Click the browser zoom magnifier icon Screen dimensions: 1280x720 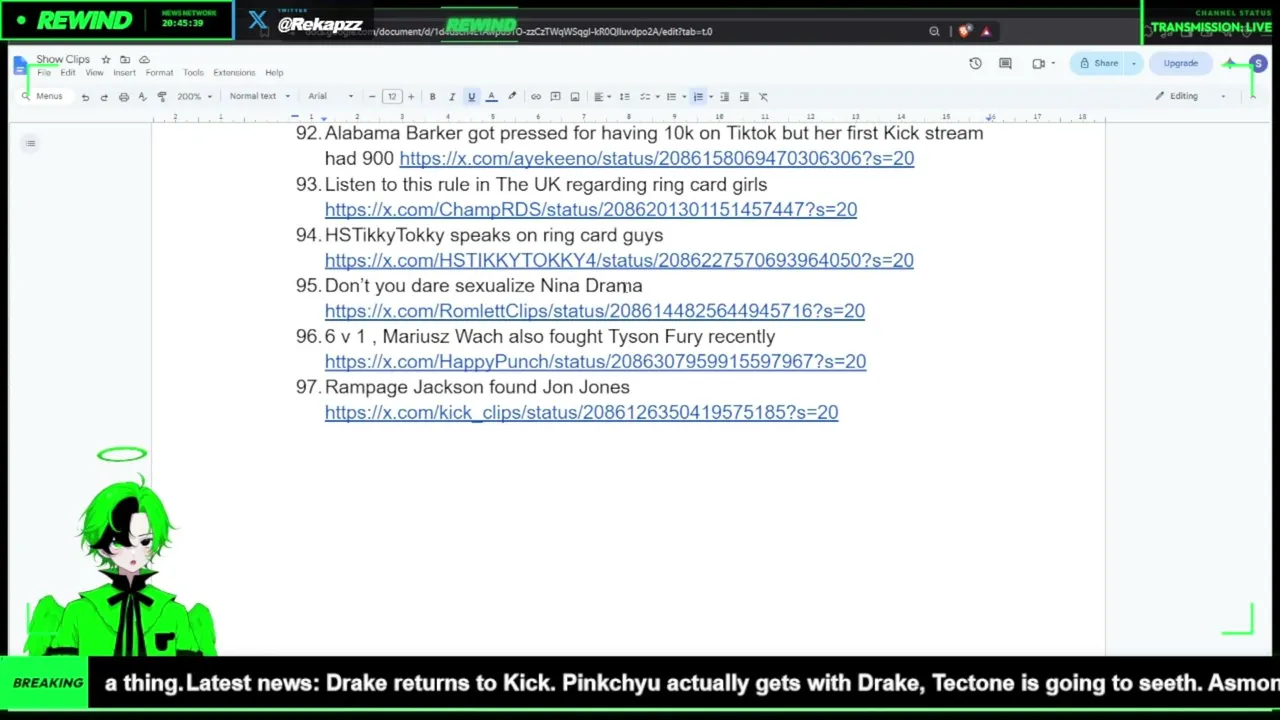click(x=934, y=32)
